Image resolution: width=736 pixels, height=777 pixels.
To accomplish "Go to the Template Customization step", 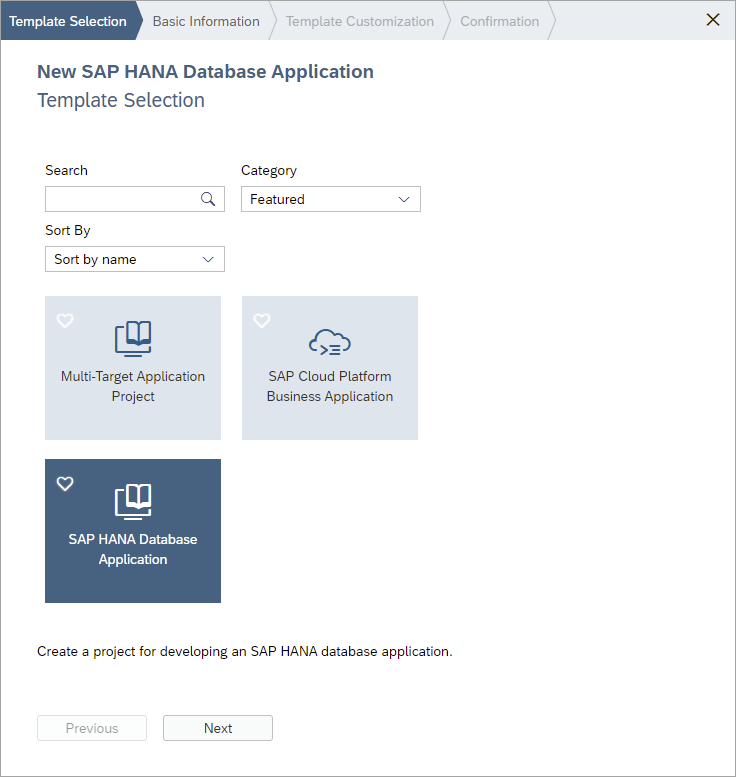I will [x=360, y=21].
